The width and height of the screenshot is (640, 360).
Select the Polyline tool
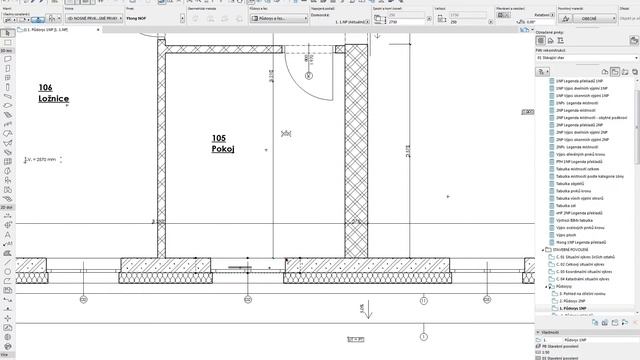(7, 281)
